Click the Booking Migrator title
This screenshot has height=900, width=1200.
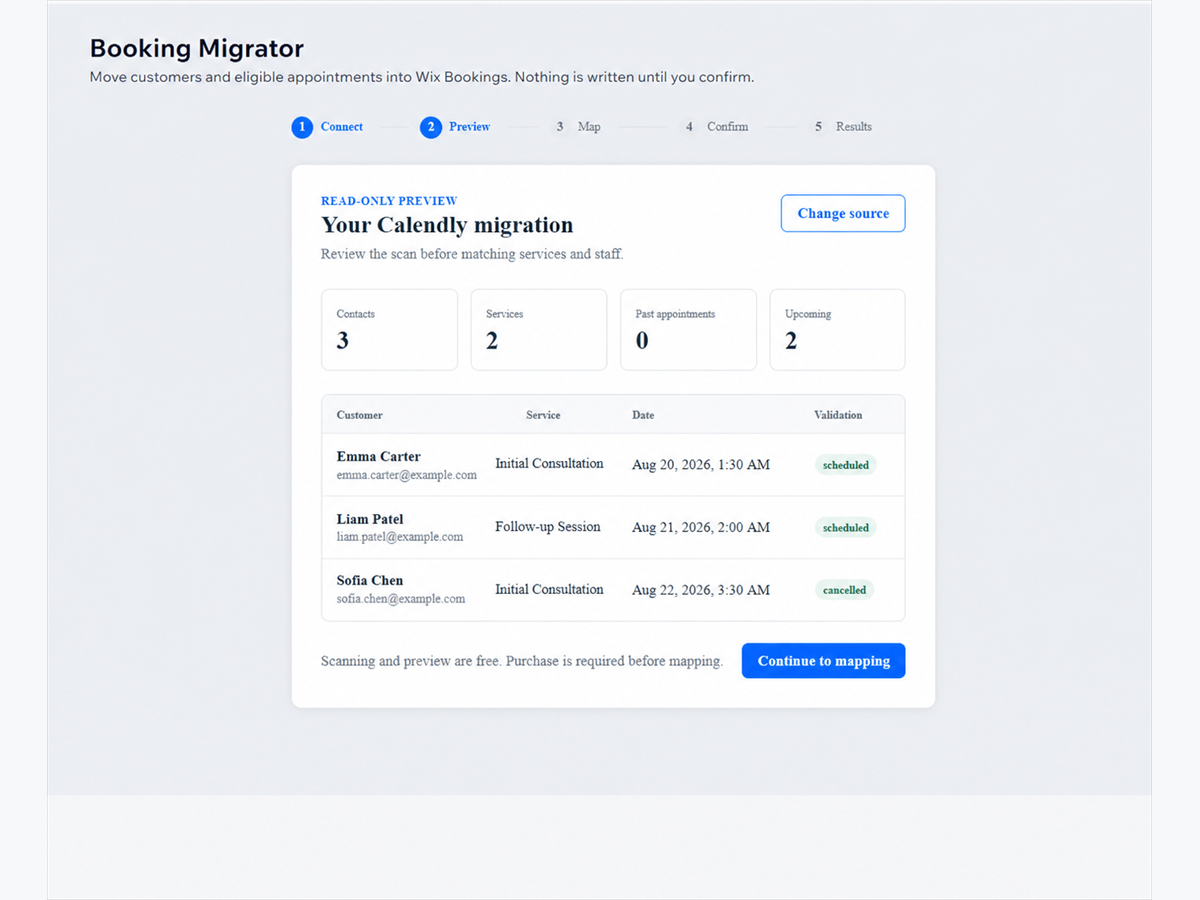pyautogui.click(x=197, y=48)
